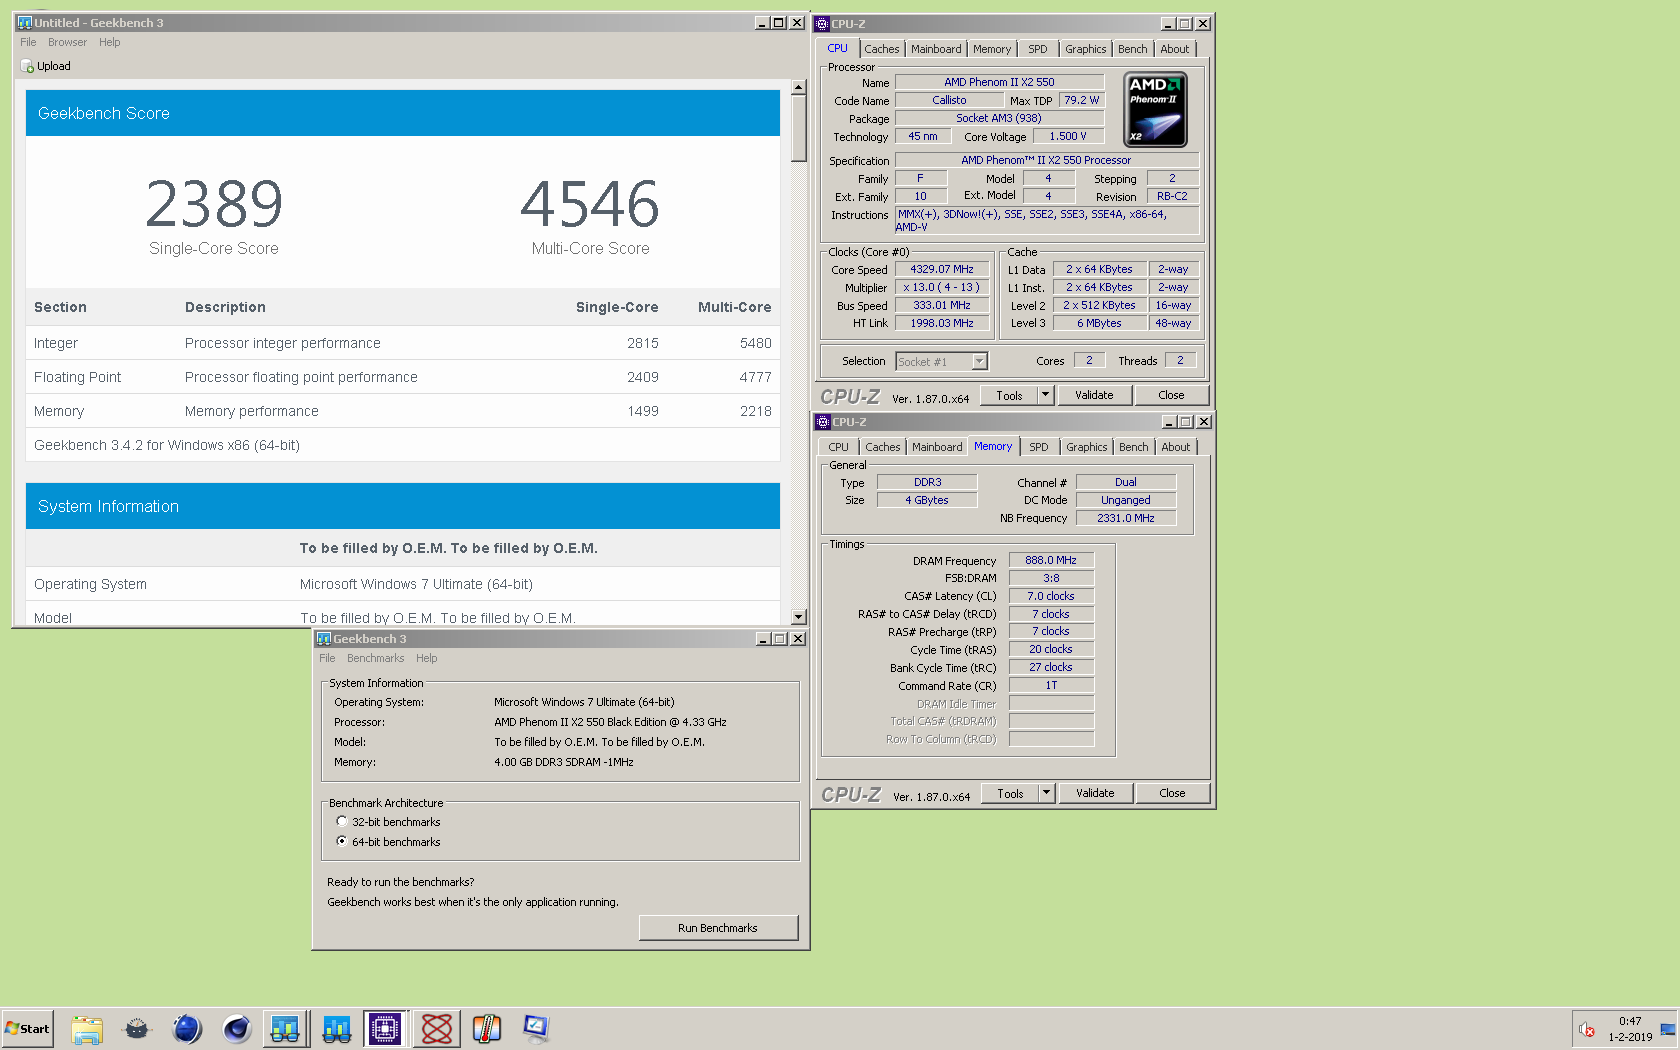Switch to Caches tab in lower CPU-Z
The height and width of the screenshot is (1050, 1680).
(883, 447)
